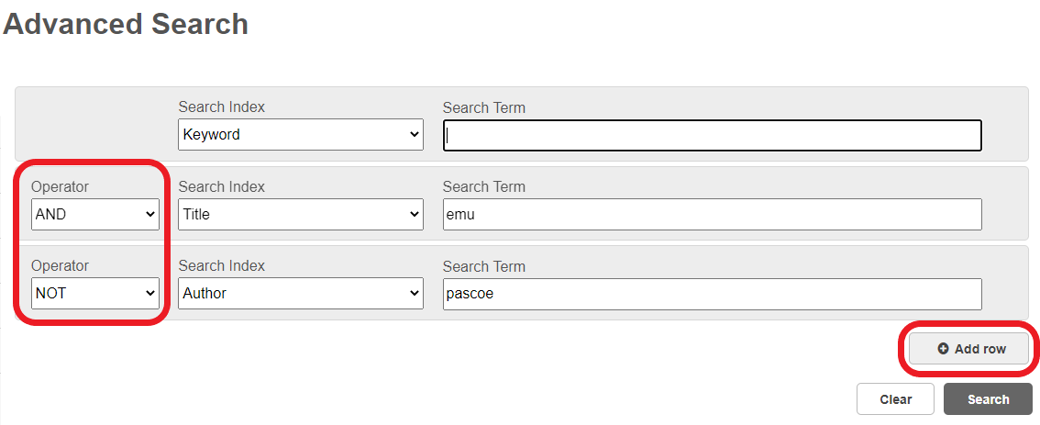Change the AND operator dropdown
Screen dimensions: 1040x425
(x=95, y=214)
